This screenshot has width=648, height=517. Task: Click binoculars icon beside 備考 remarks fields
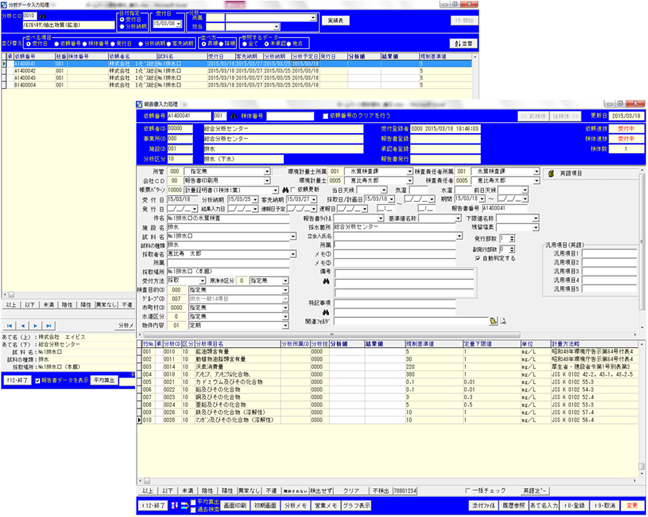[x=326, y=281]
